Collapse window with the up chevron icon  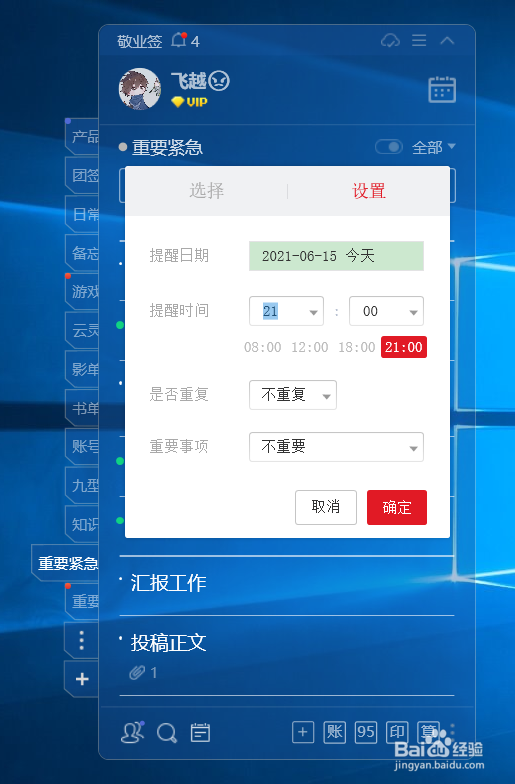447,40
